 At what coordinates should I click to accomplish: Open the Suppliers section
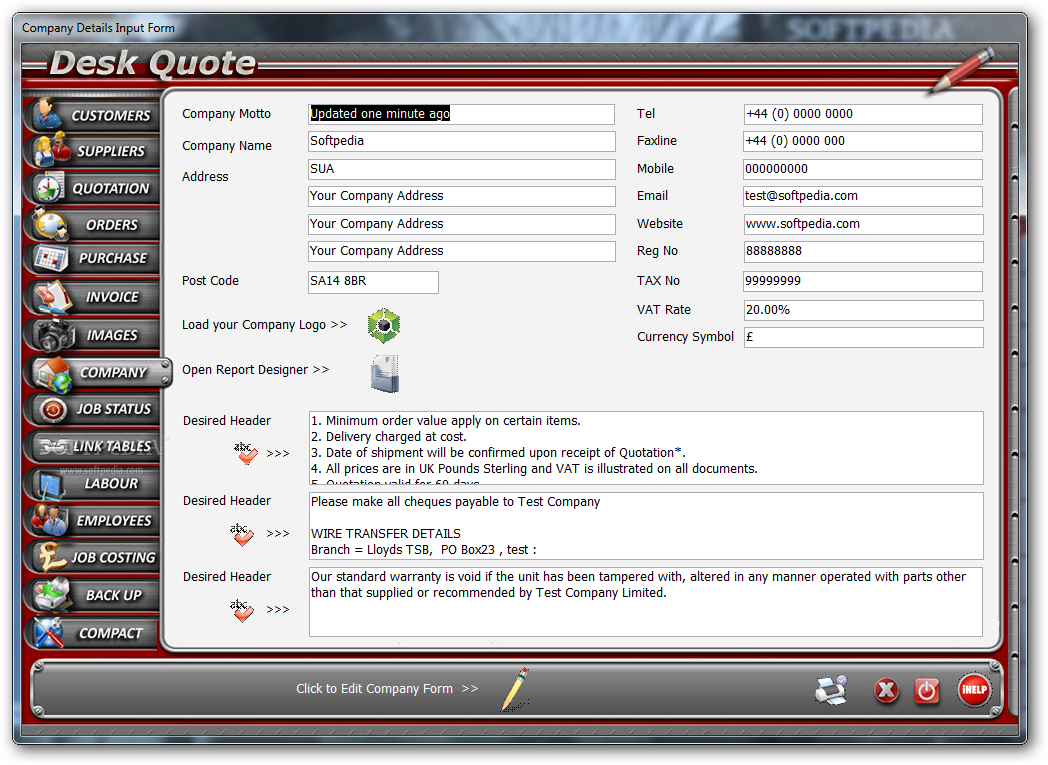pyautogui.click(x=92, y=152)
